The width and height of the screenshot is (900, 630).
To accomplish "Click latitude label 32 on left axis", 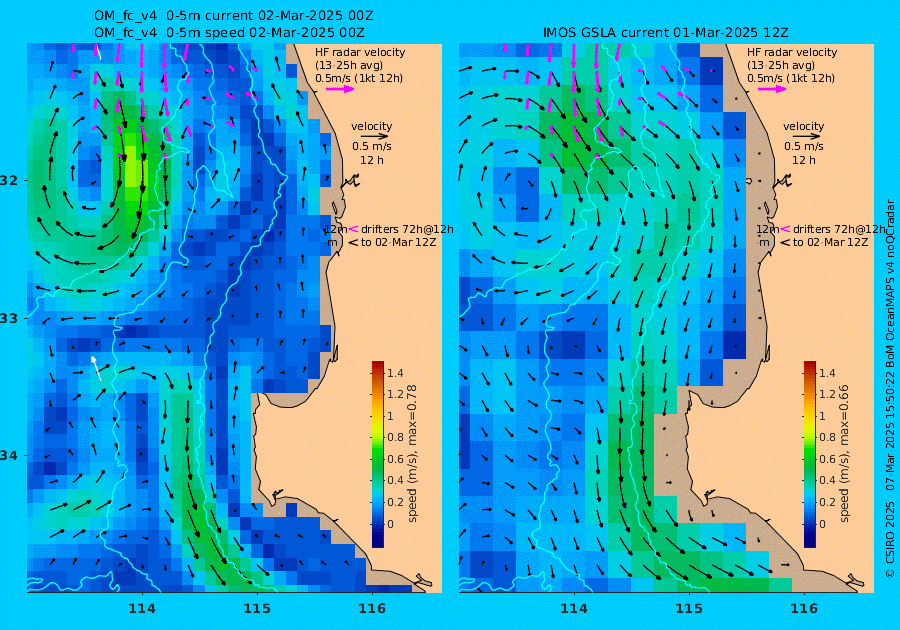I will pos(9,180).
